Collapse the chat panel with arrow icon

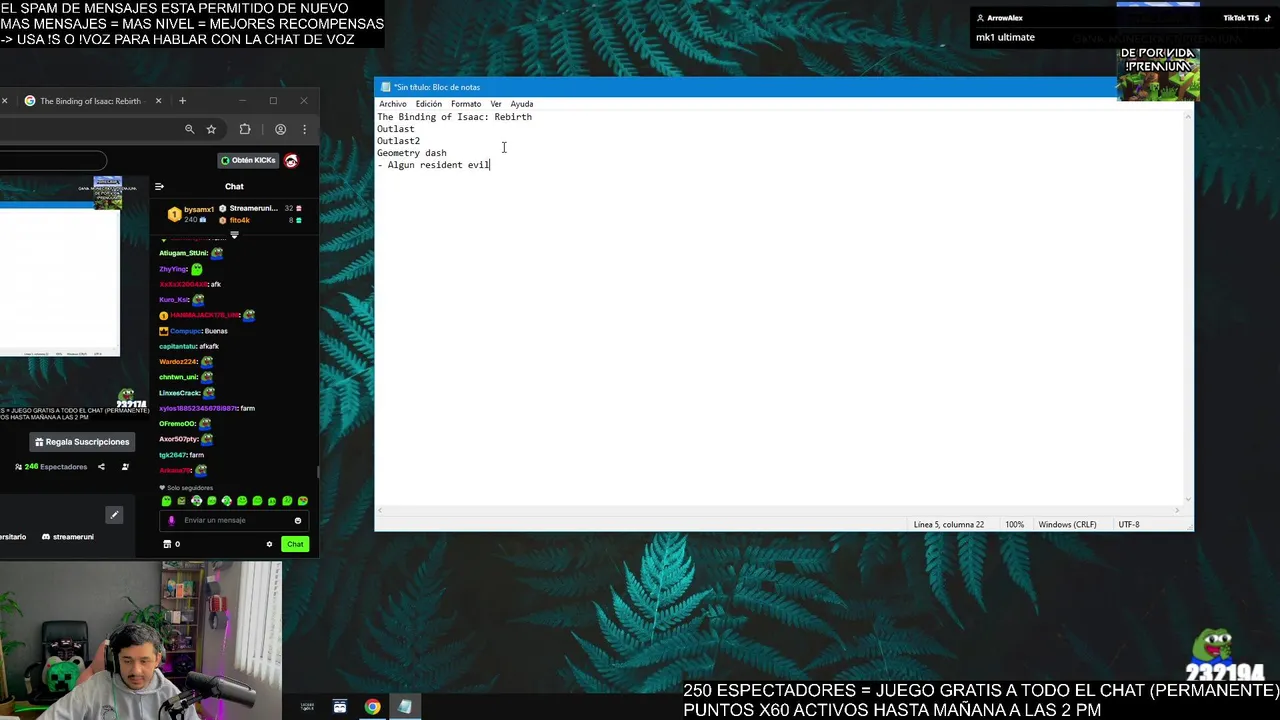159,186
